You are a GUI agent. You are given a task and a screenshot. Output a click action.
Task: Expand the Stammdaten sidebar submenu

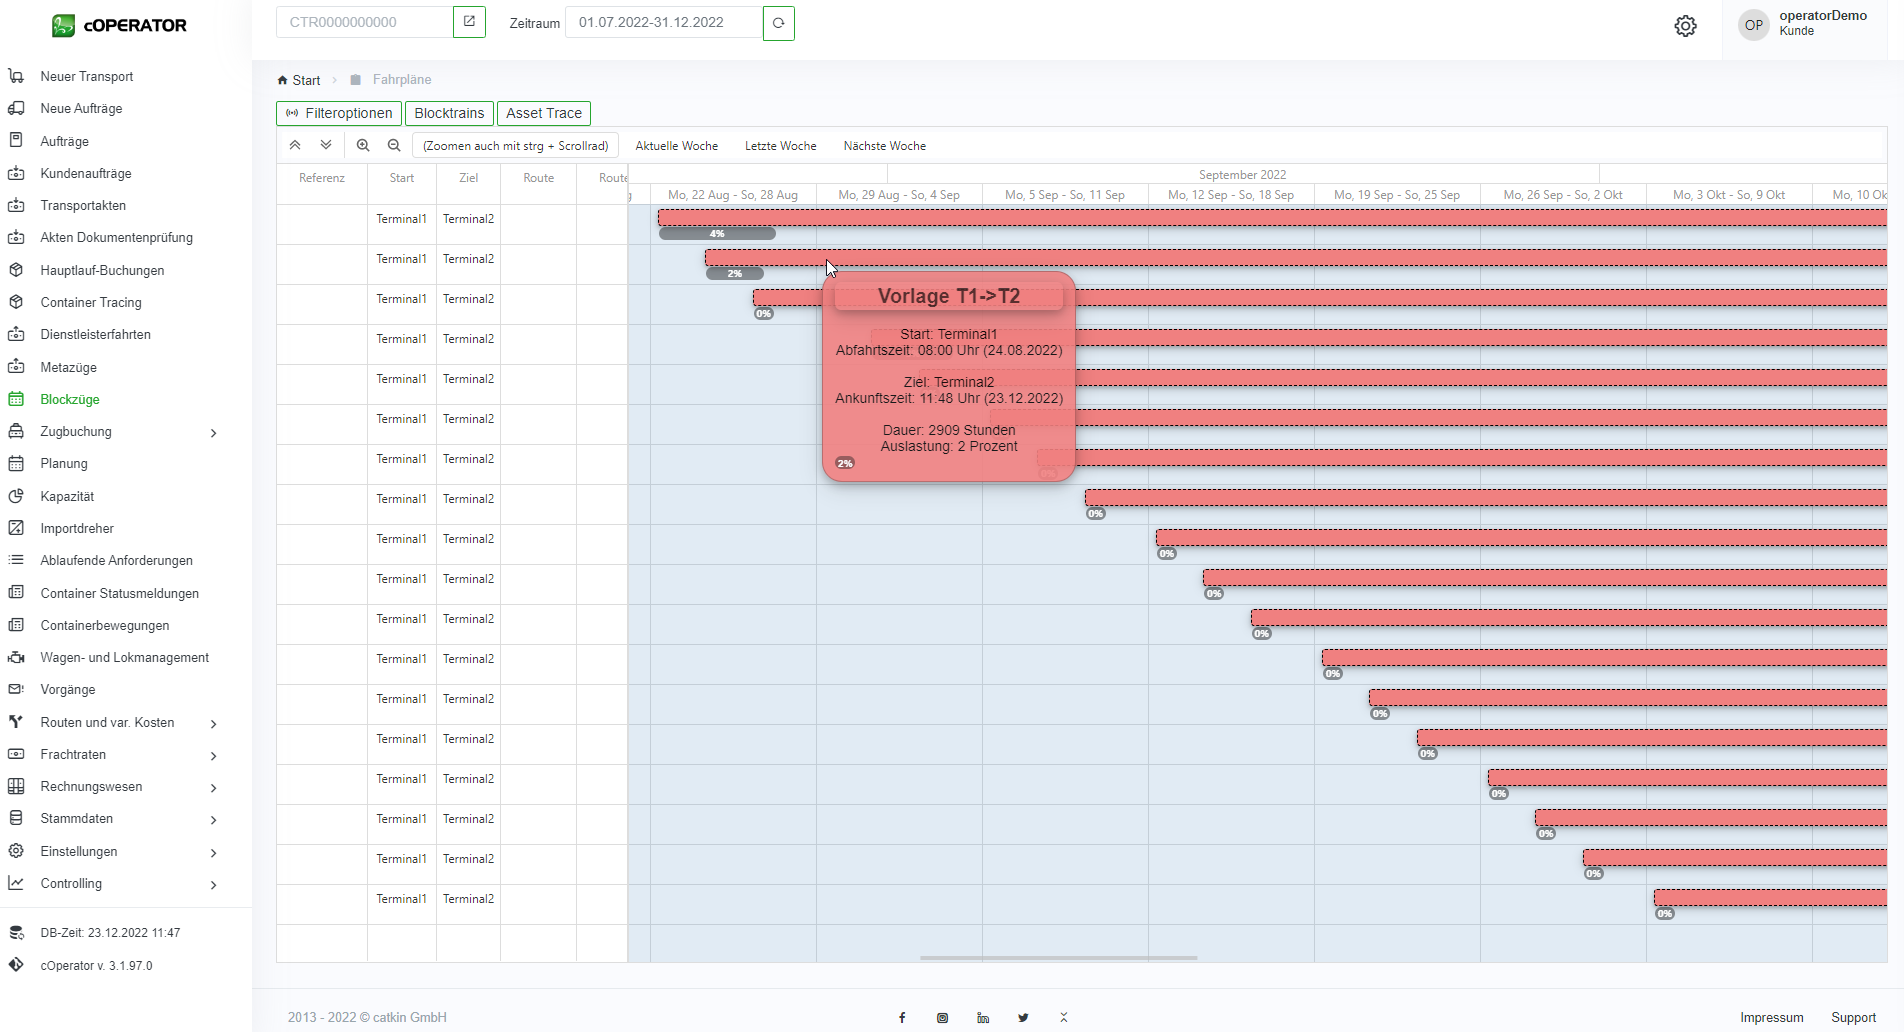[213, 820]
